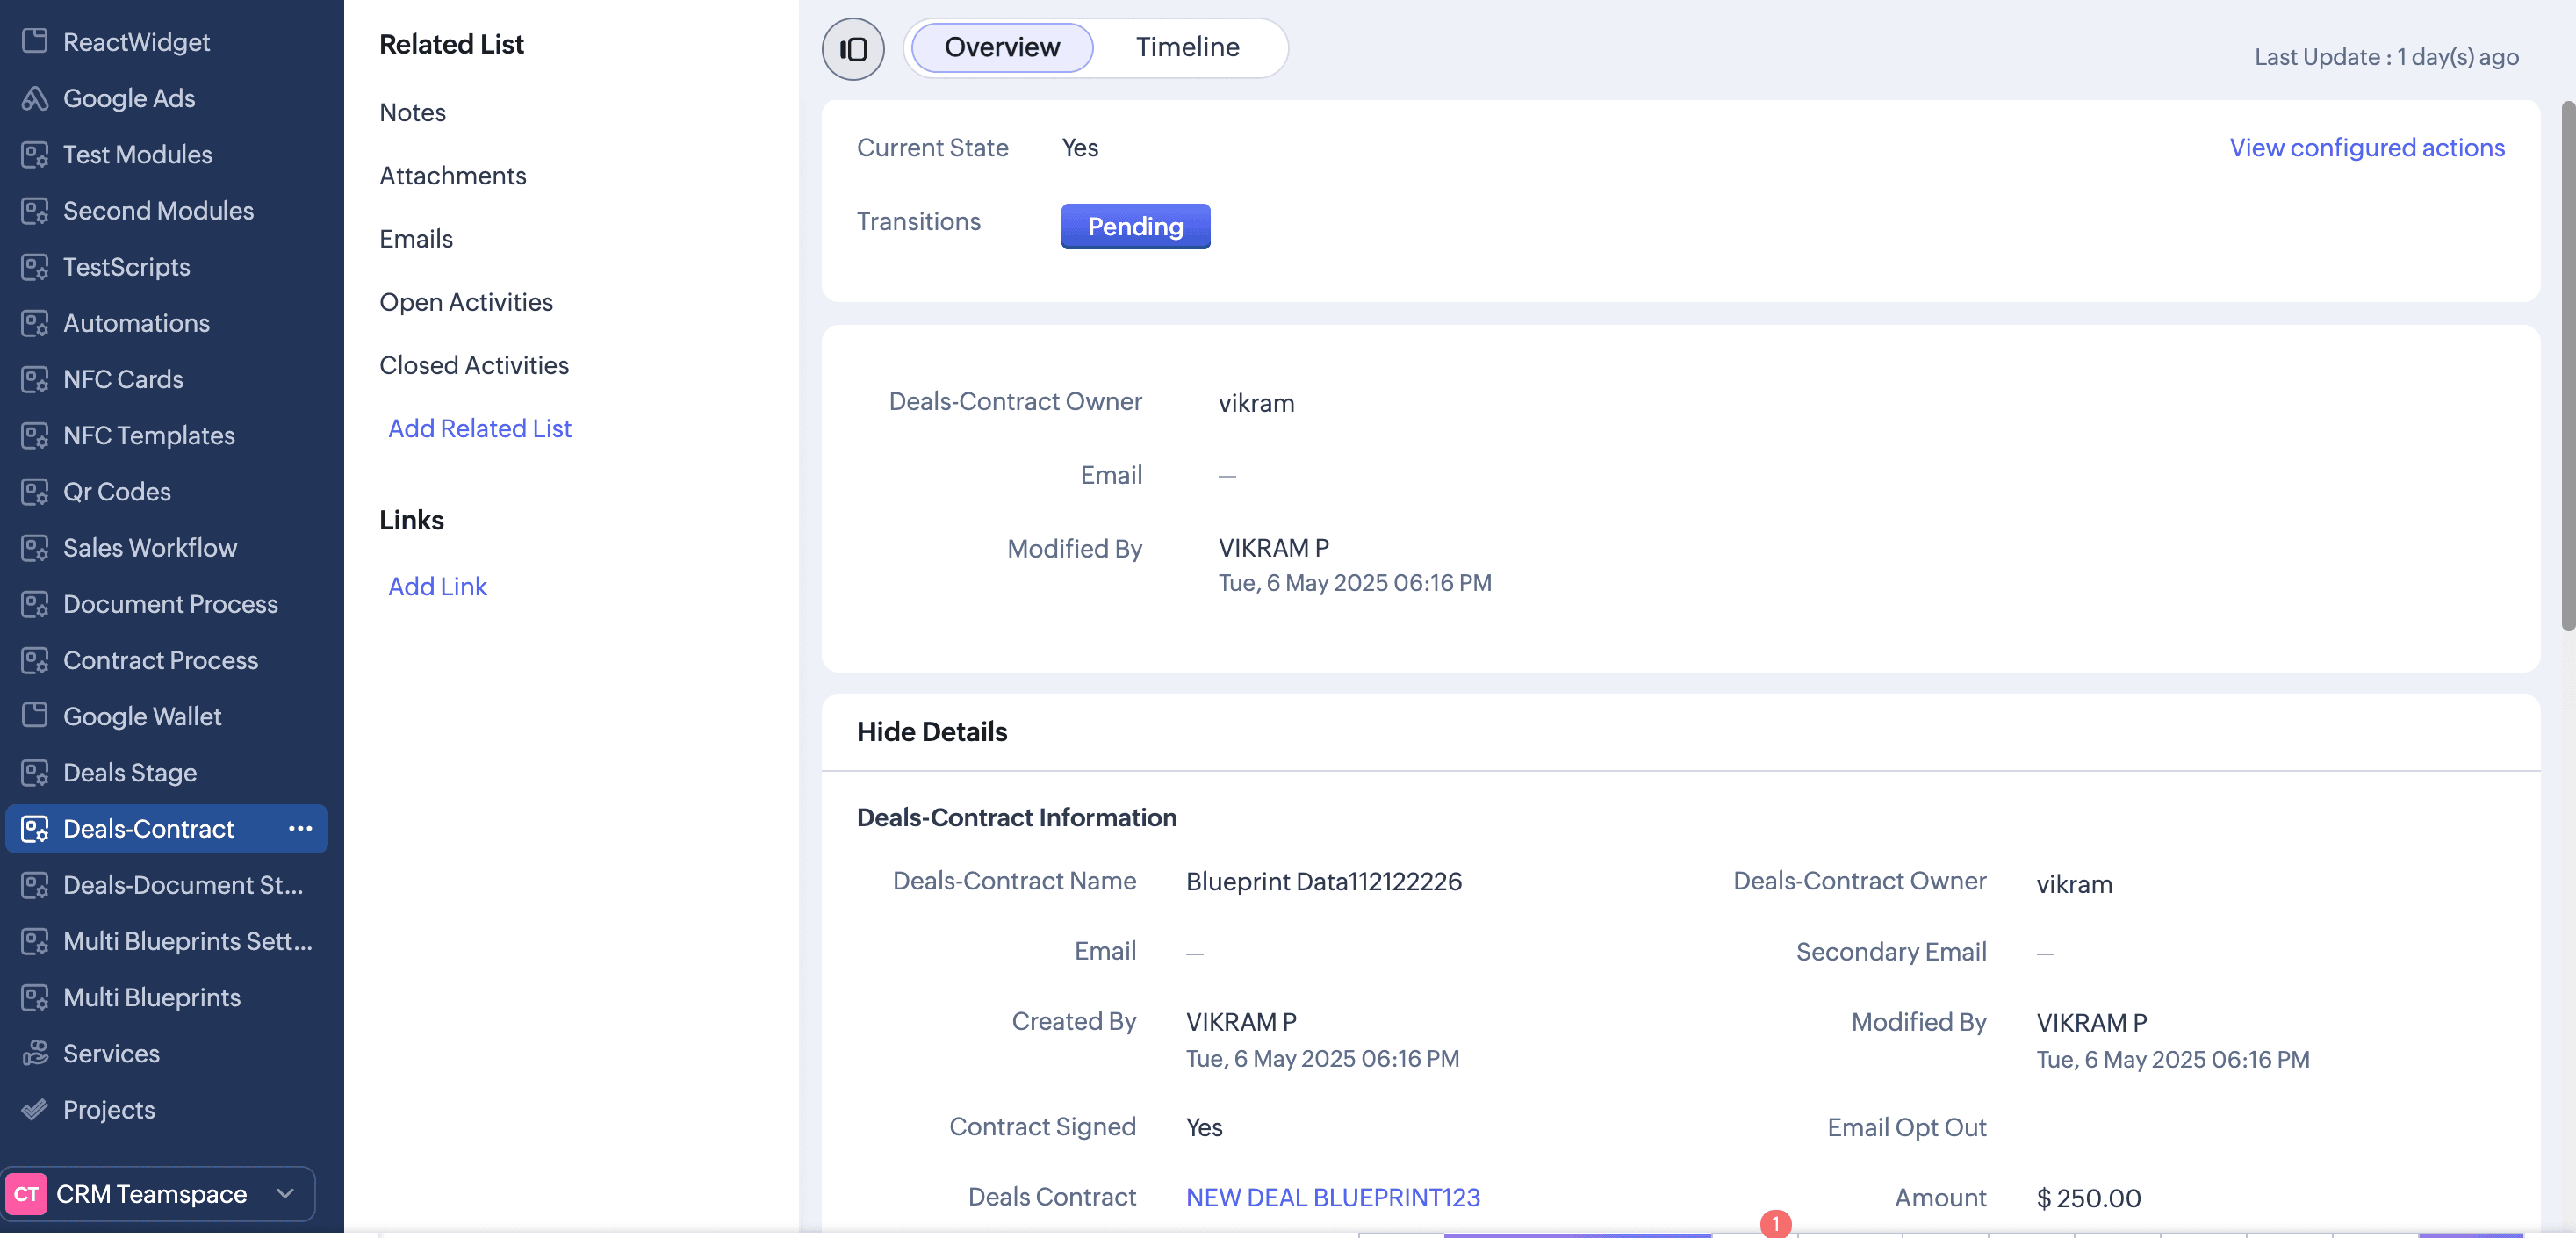Click the red notification badge

pos(1775,1223)
